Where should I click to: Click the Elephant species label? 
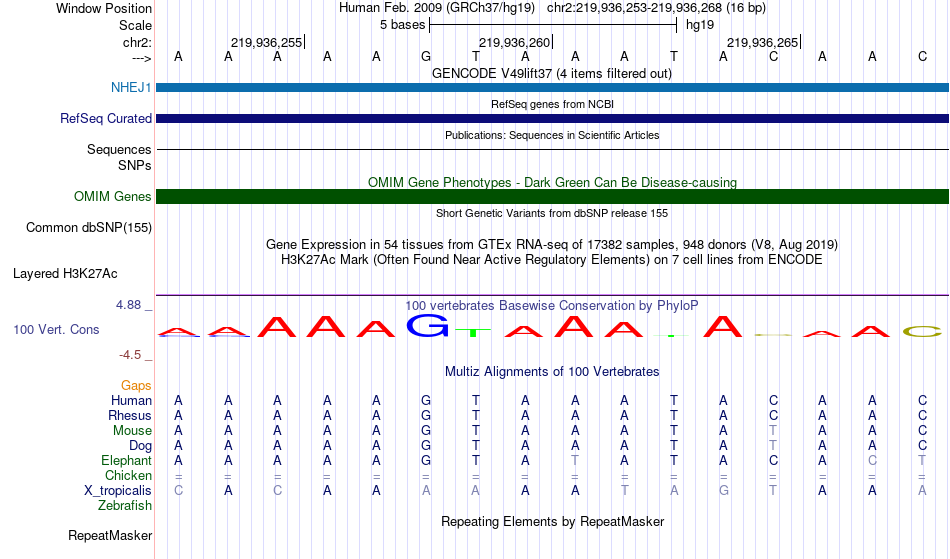point(127,461)
